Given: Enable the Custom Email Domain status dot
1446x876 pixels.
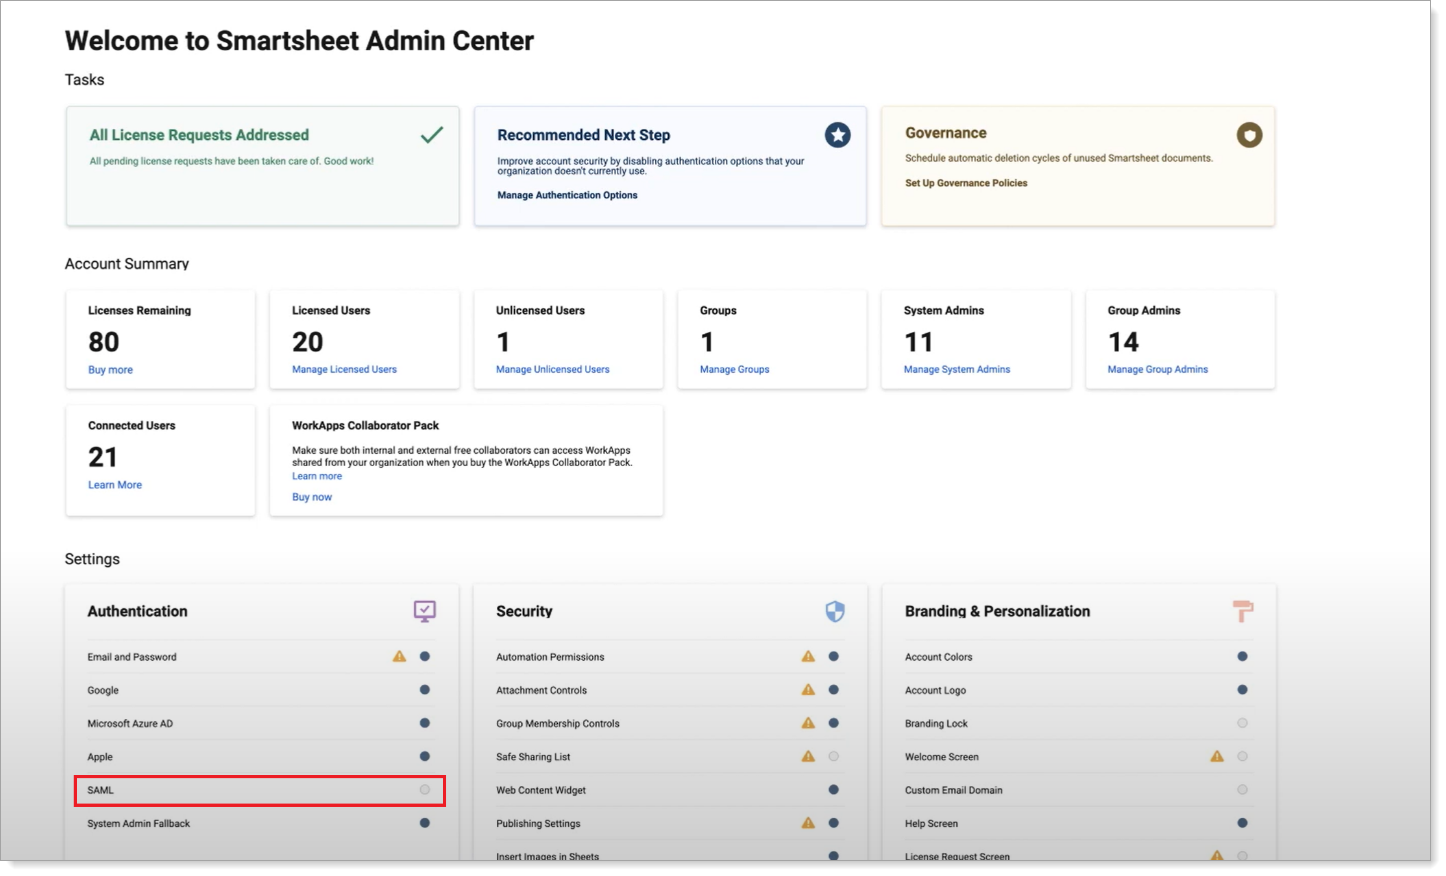Looking at the screenshot, I should click(x=1242, y=790).
